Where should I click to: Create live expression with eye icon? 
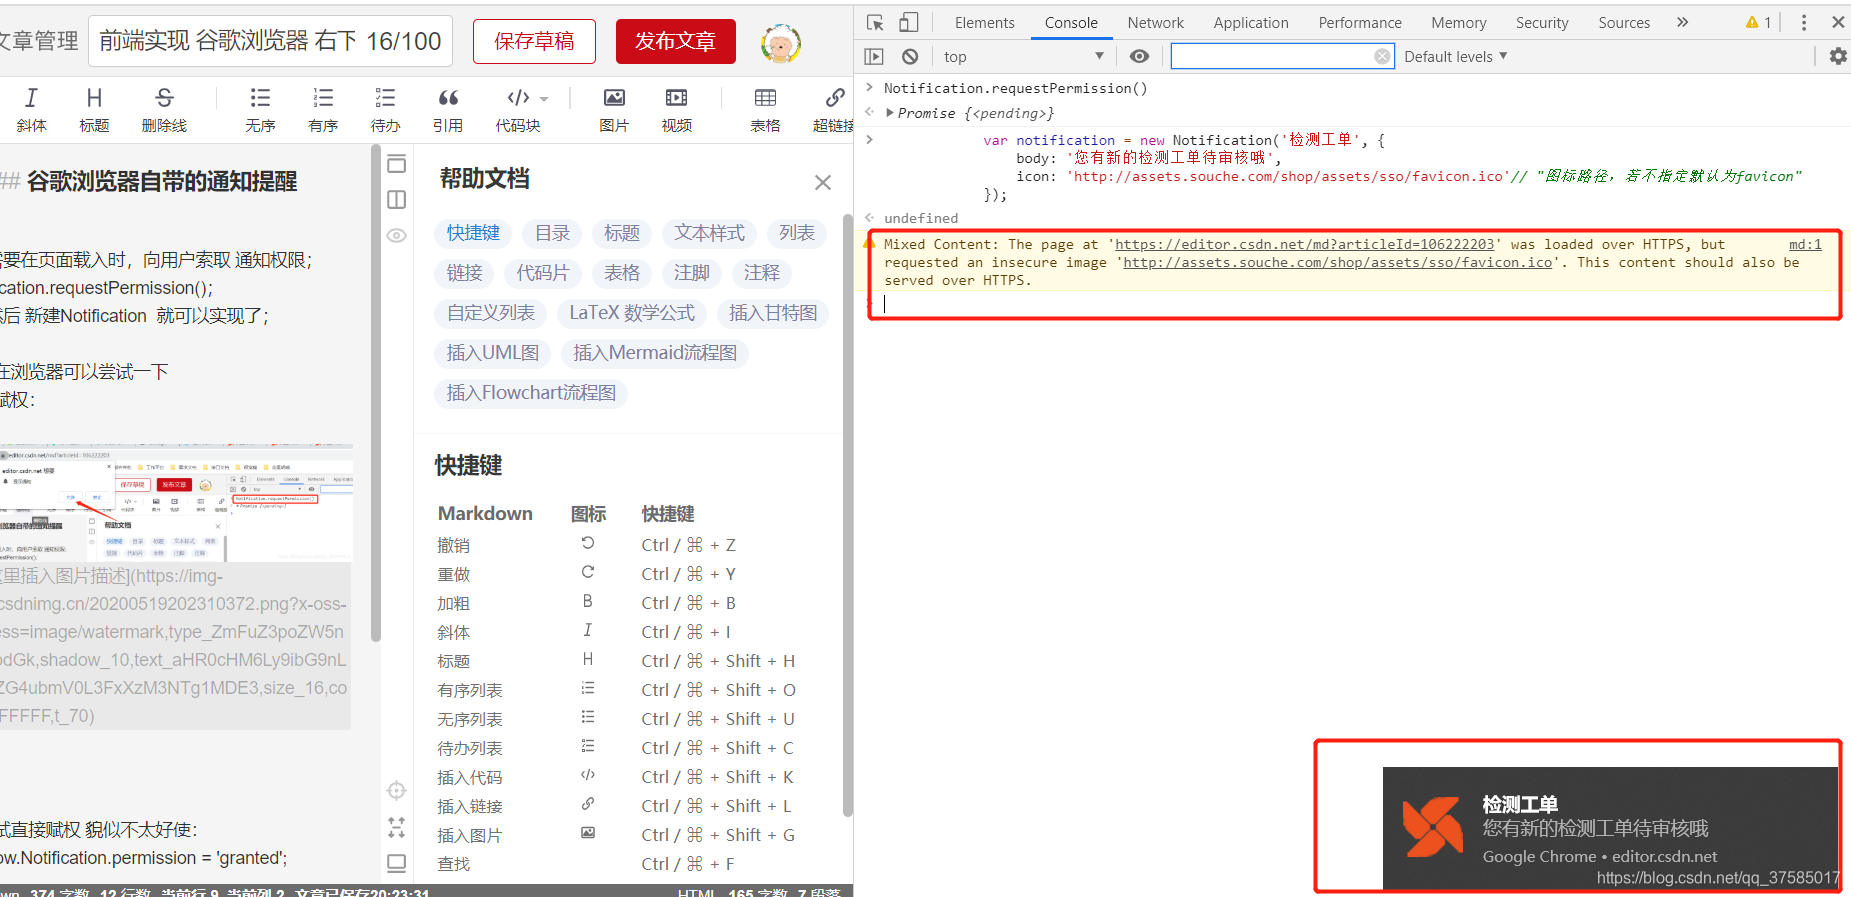coord(1139,57)
